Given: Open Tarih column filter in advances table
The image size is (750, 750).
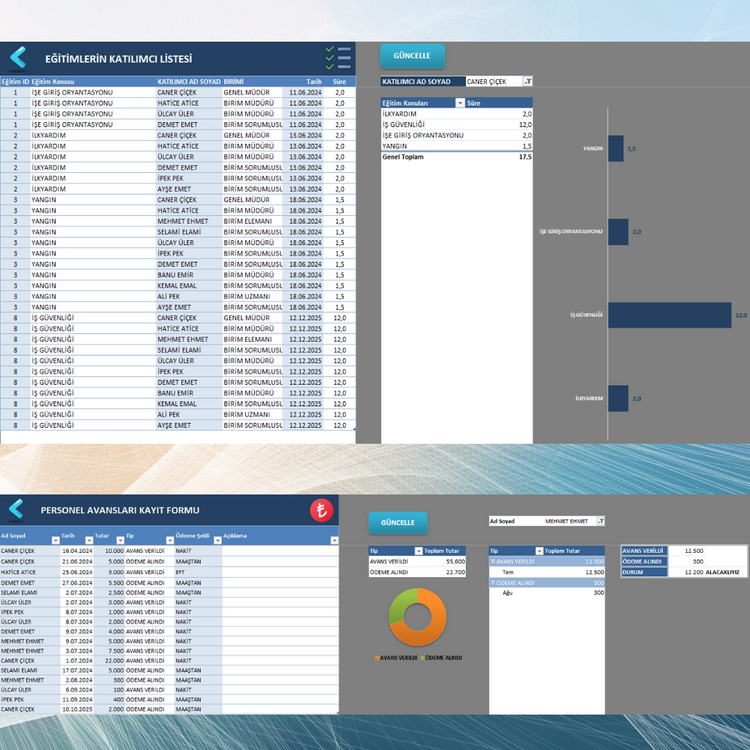Looking at the screenshot, I should 89,540.
